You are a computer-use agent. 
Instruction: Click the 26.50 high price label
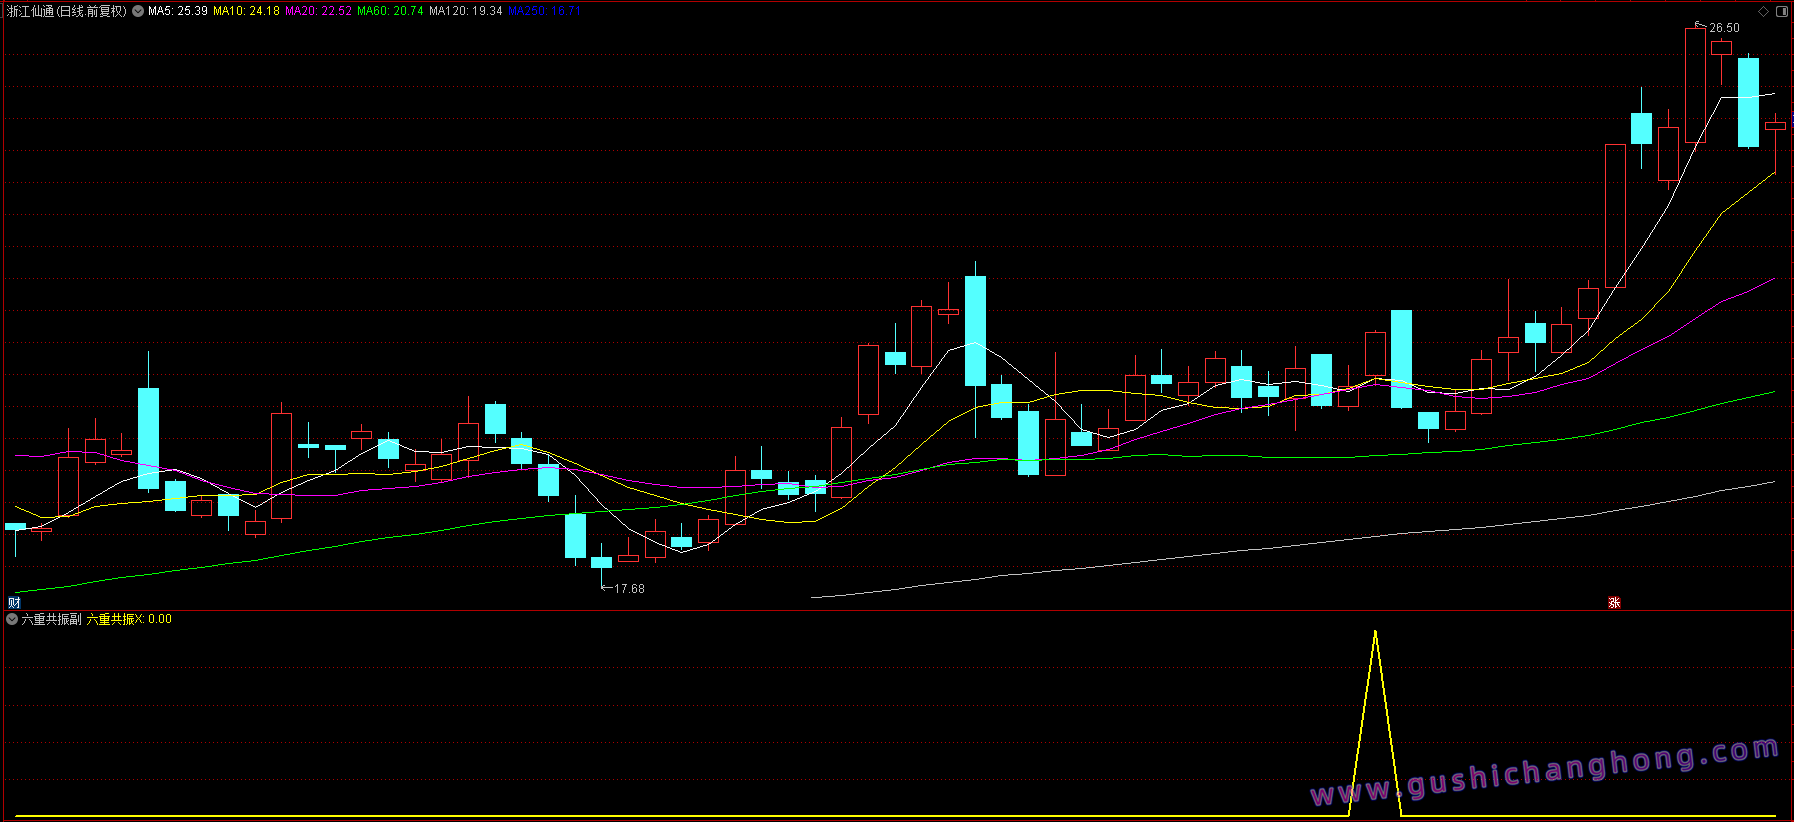[x=1724, y=28]
